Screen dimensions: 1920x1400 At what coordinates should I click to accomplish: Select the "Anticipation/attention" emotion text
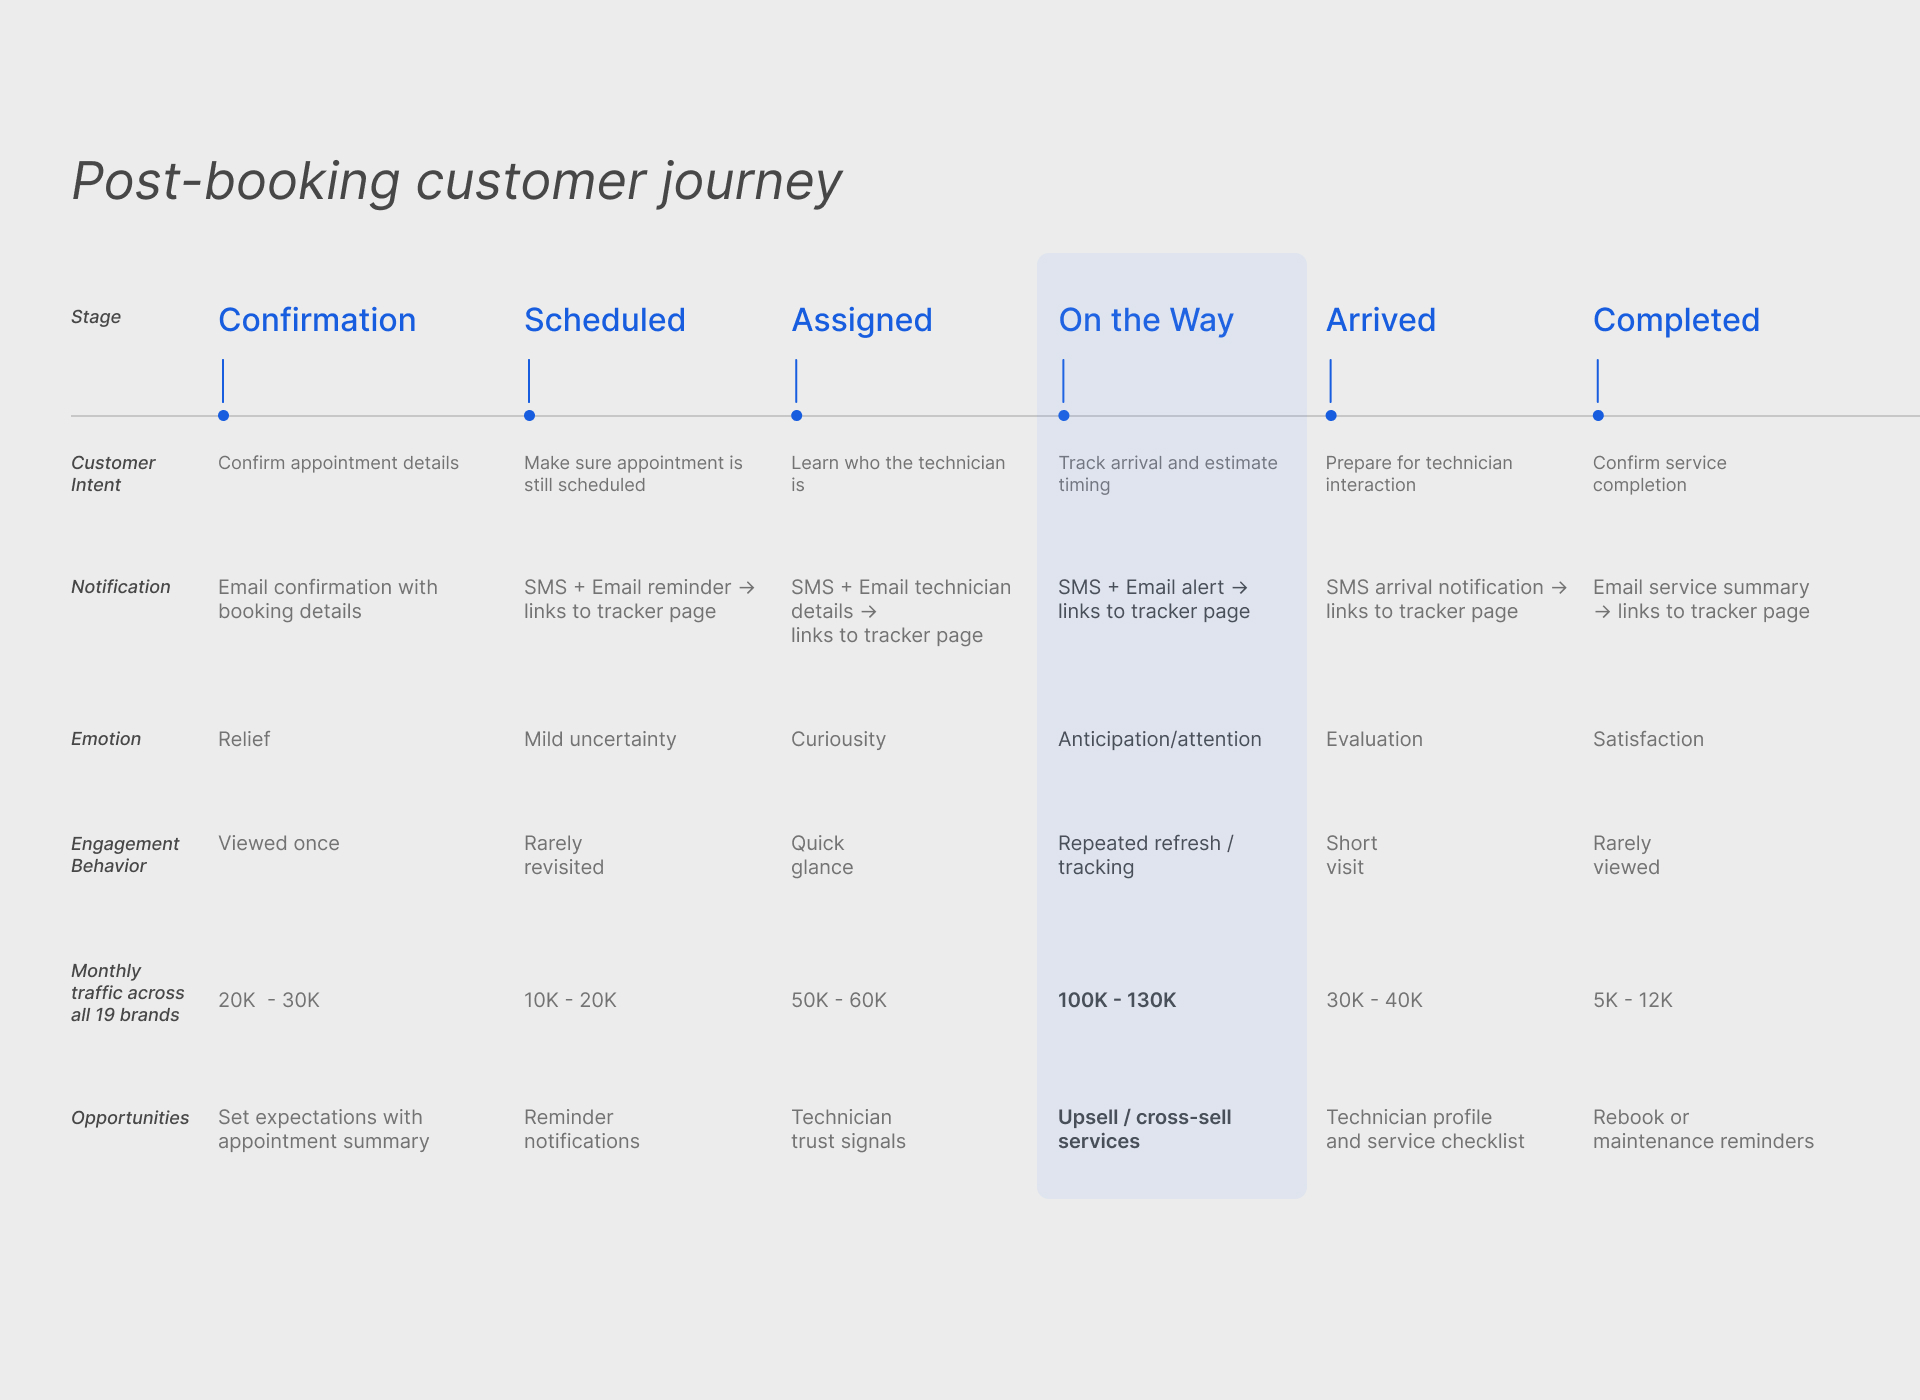click(x=1159, y=739)
